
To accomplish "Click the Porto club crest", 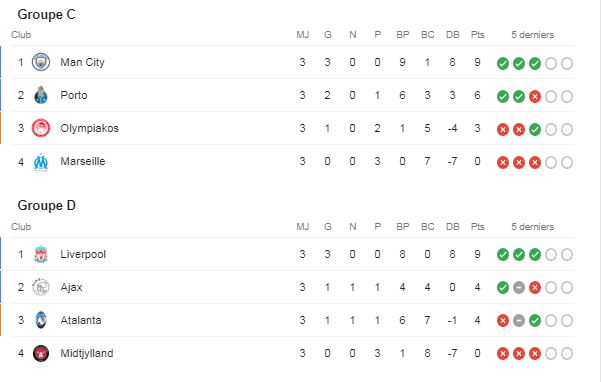I will (41, 95).
